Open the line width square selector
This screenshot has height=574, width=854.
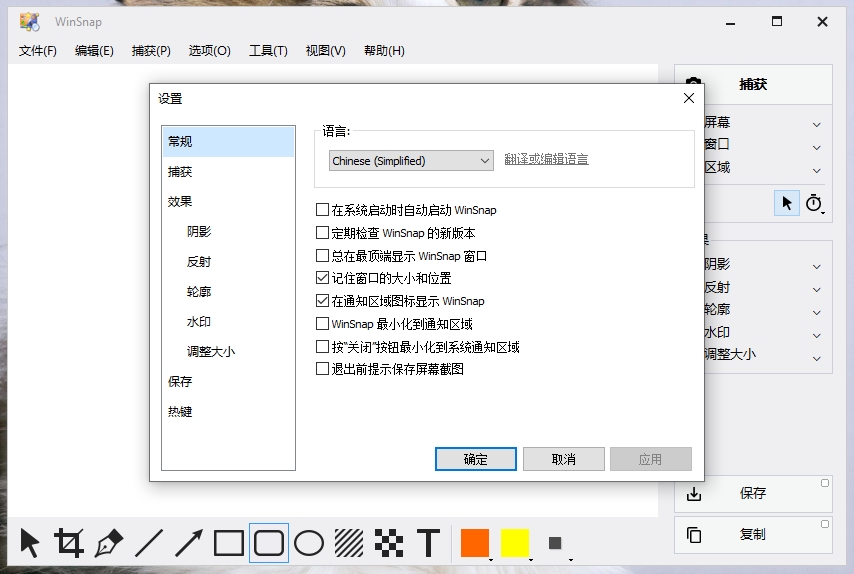[x=555, y=543]
